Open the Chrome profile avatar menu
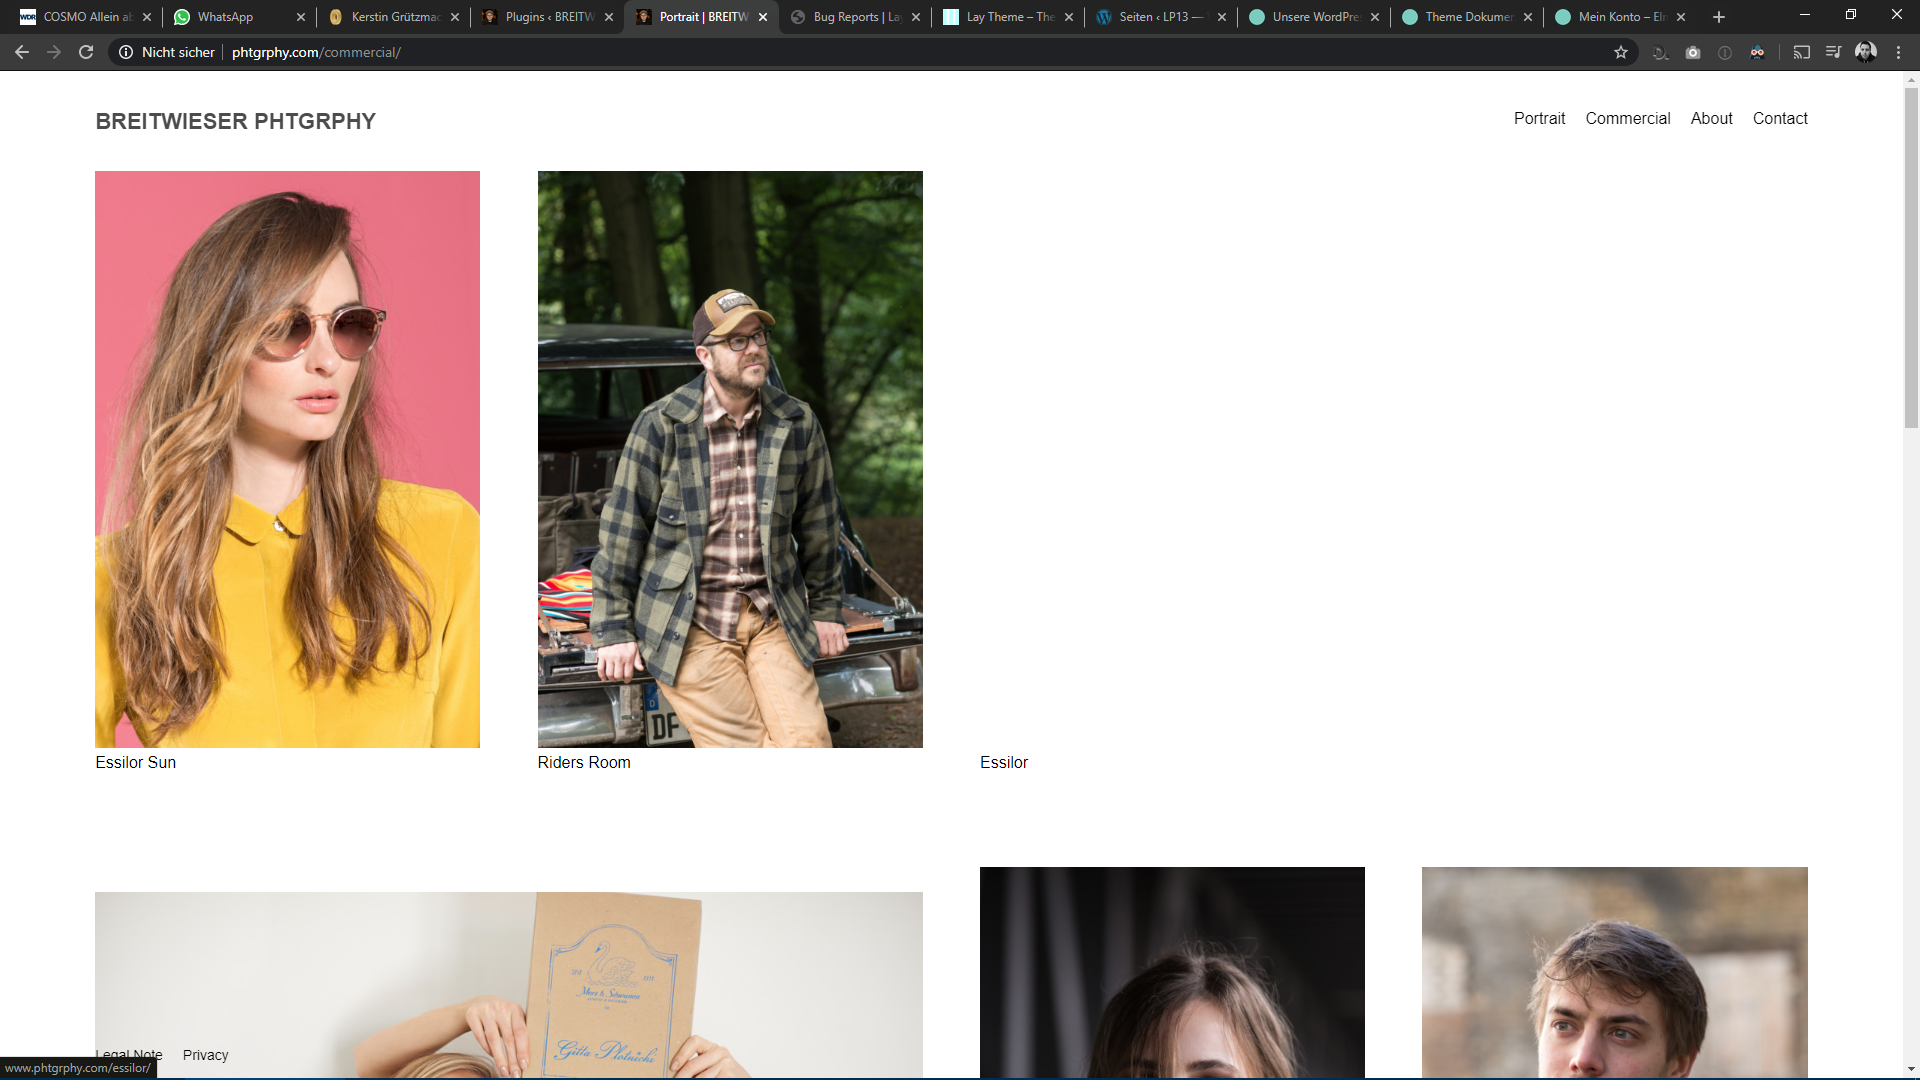Screen dimensions: 1920x1080 1866,52
